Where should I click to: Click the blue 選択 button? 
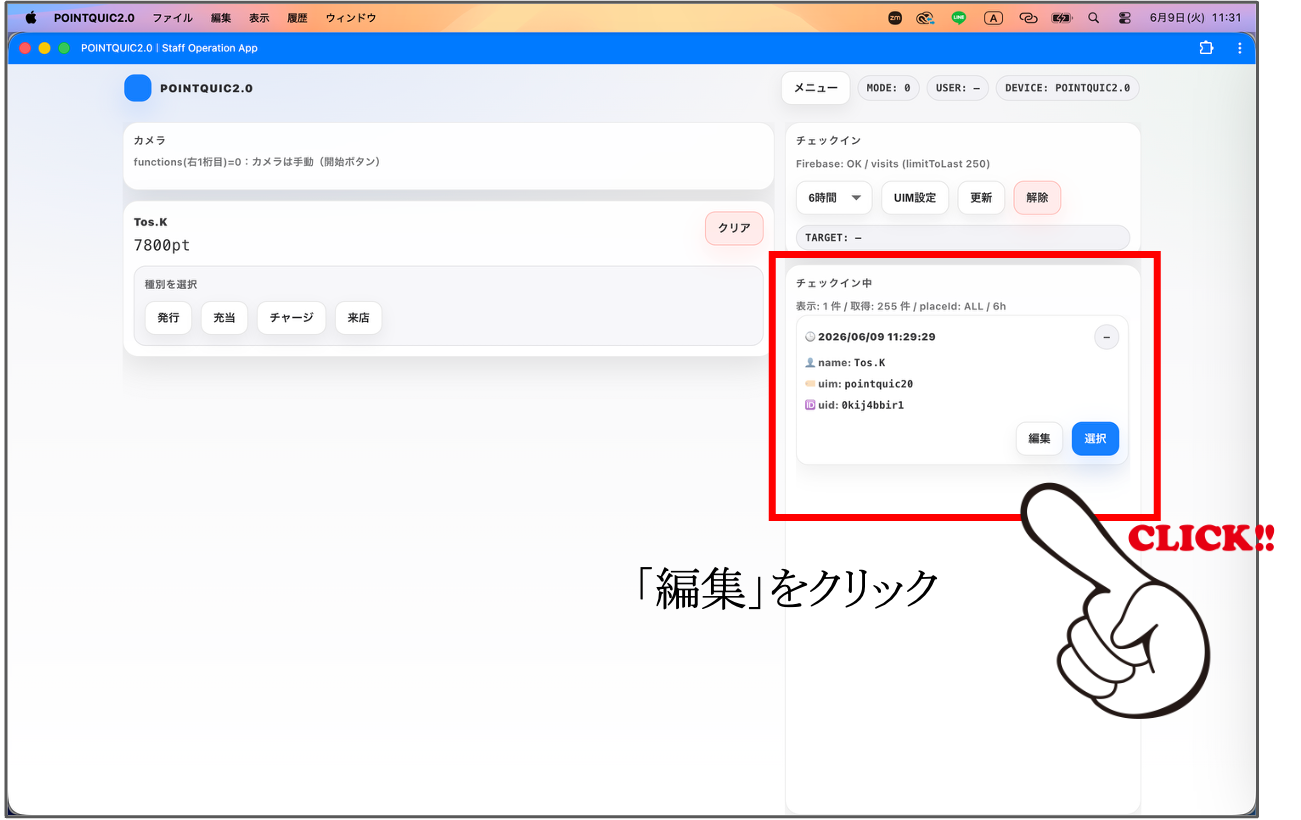pyautogui.click(x=1095, y=439)
